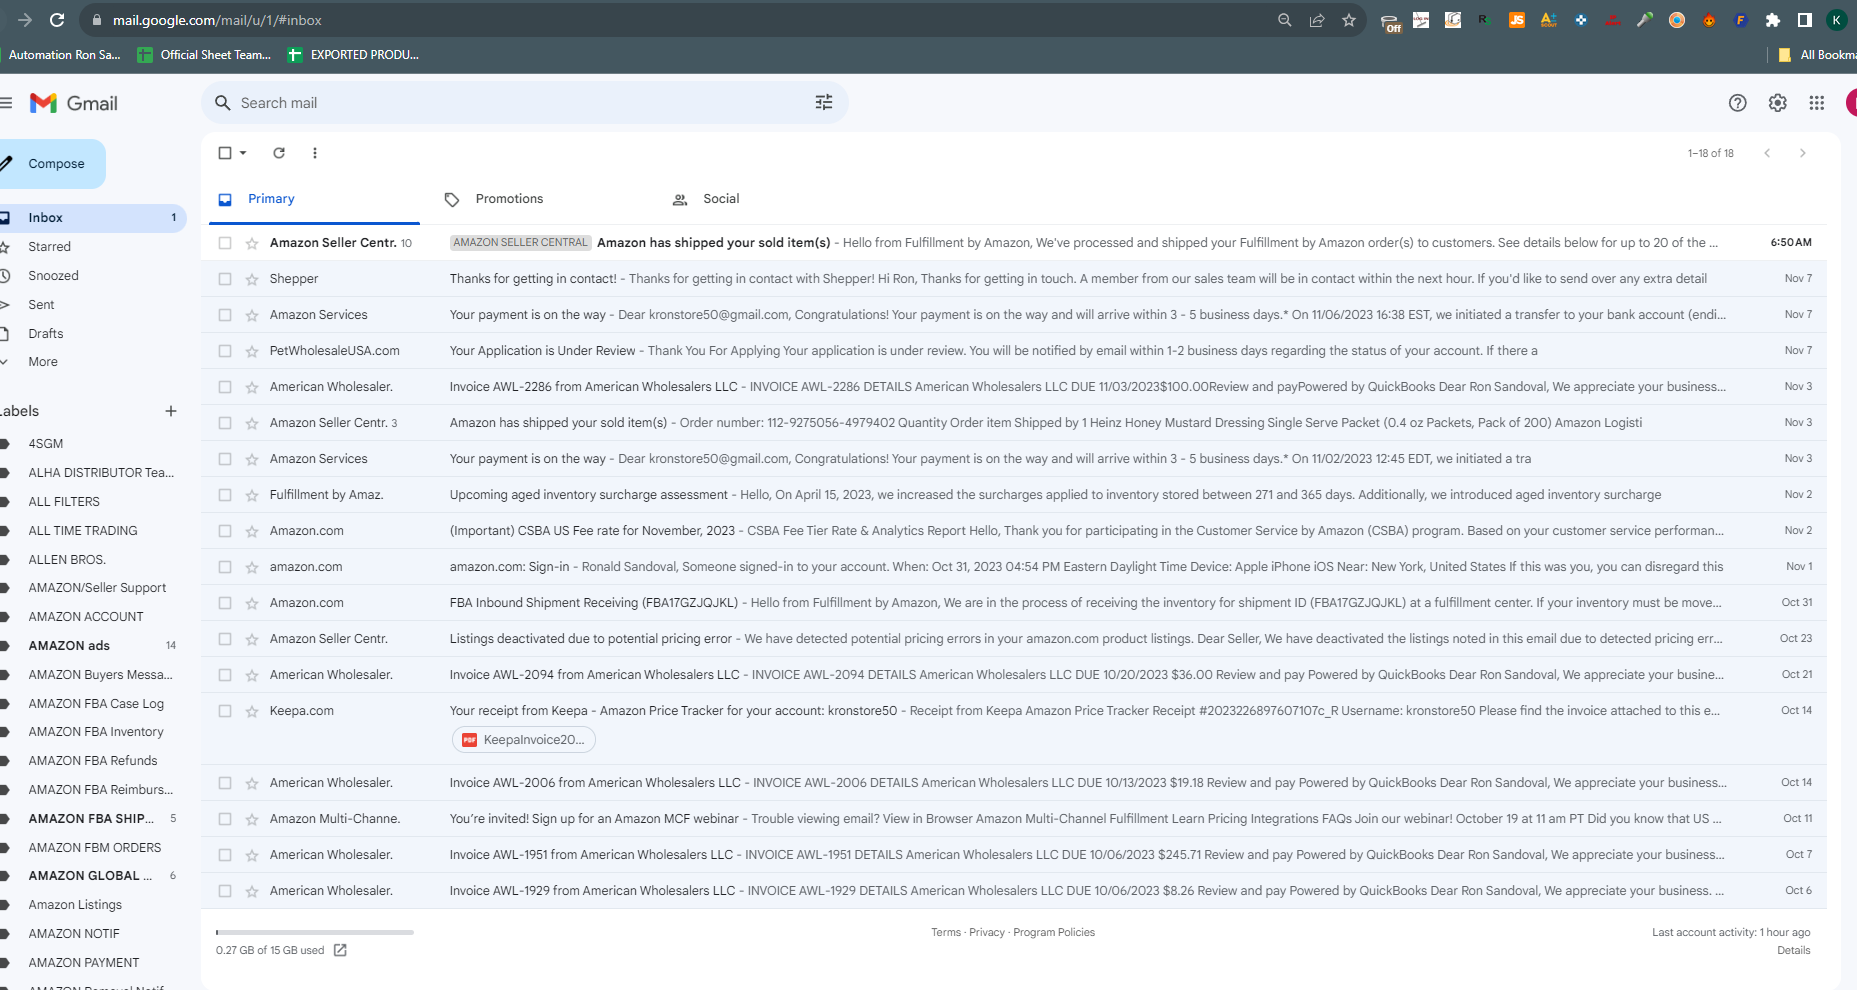The width and height of the screenshot is (1857, 990).
Task: Open Gmail settings gear
Action: point(1778,103)
